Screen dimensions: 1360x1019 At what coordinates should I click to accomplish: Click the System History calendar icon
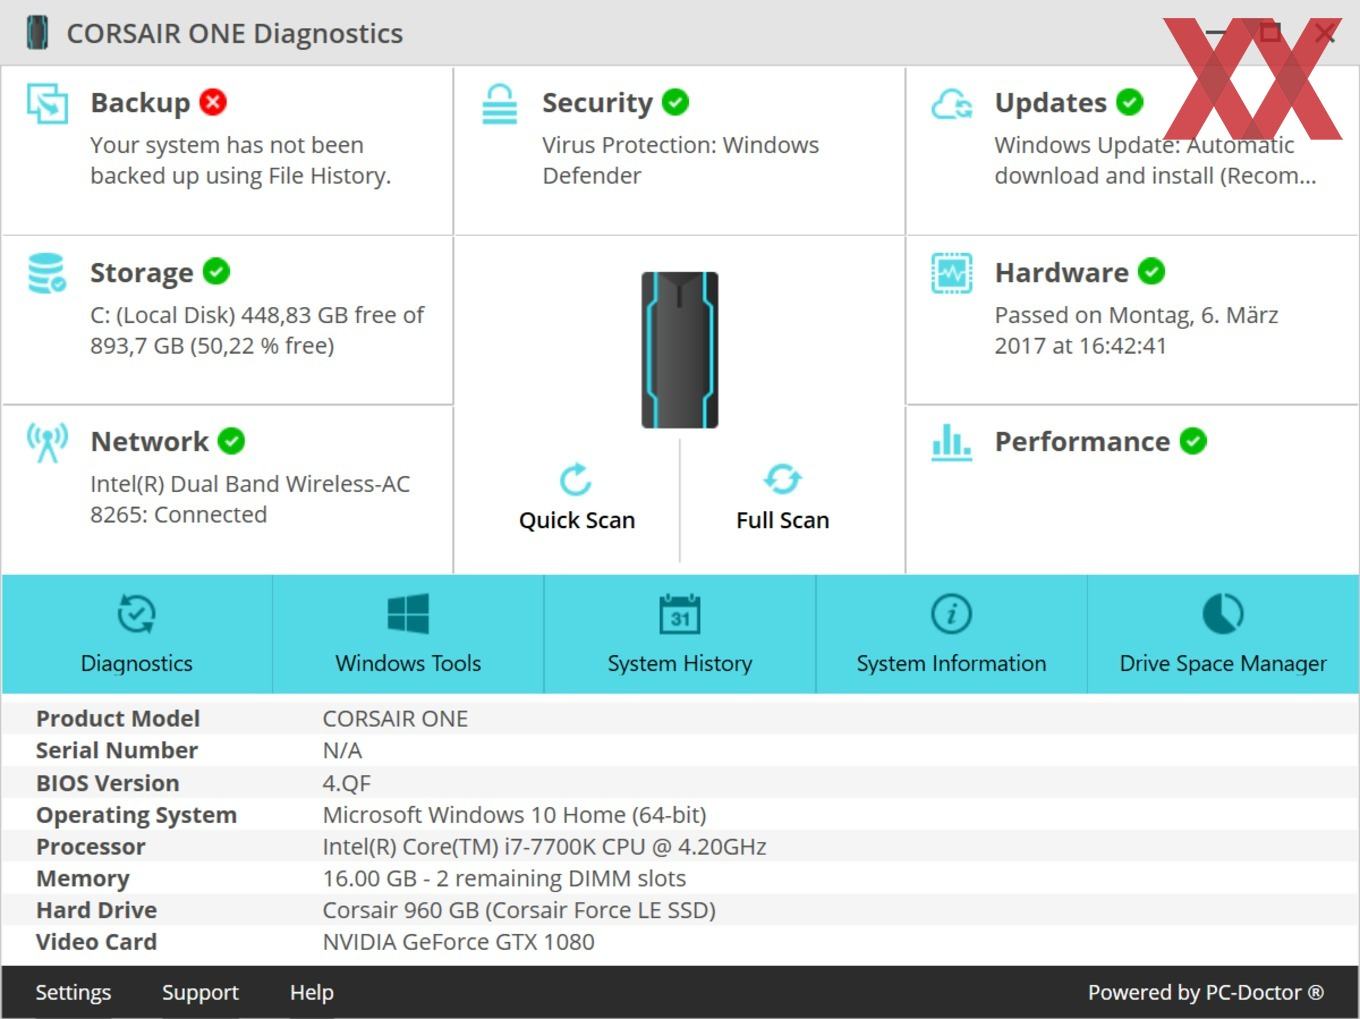(x=680, y=614)
